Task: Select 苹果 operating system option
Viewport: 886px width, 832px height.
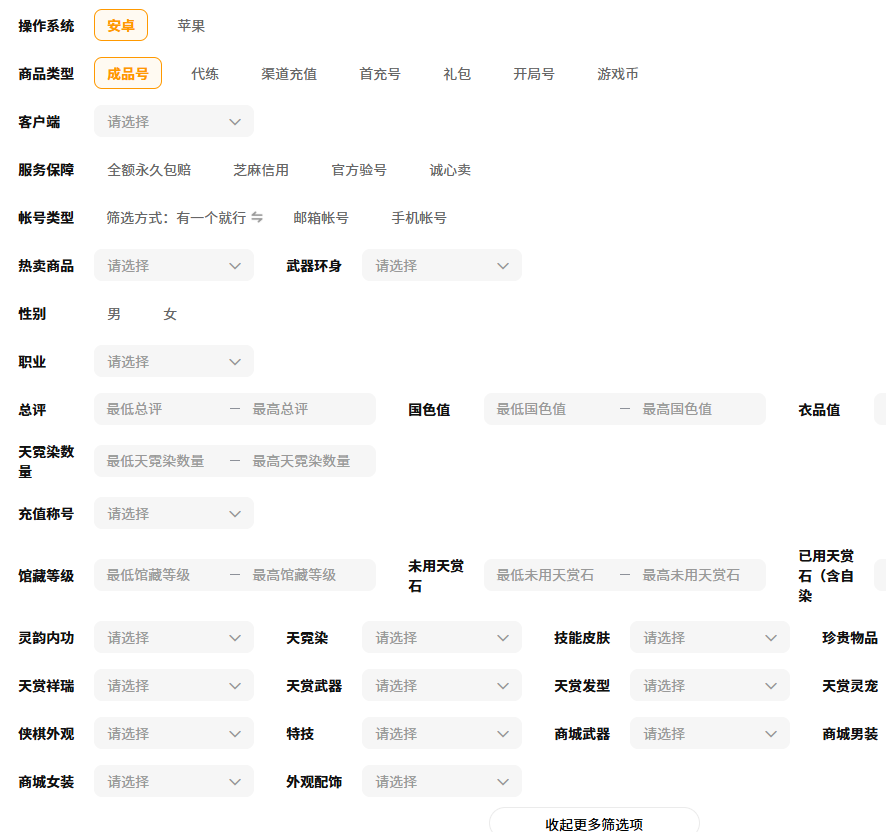Action: coord(191,26)
